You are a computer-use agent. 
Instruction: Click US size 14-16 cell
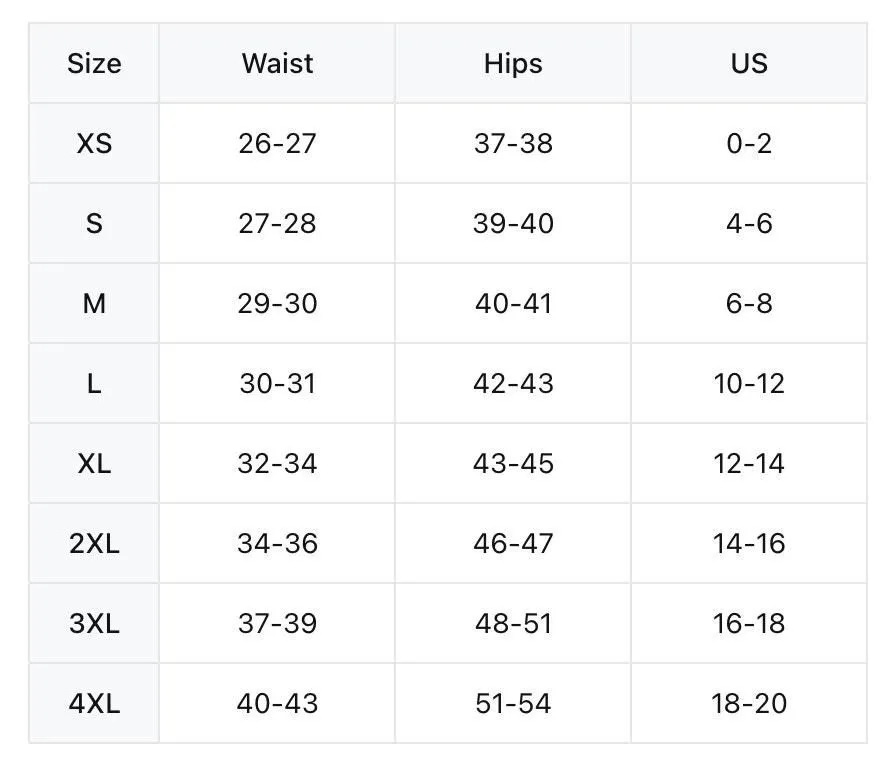pyautogui.click(x=749, y=543)
